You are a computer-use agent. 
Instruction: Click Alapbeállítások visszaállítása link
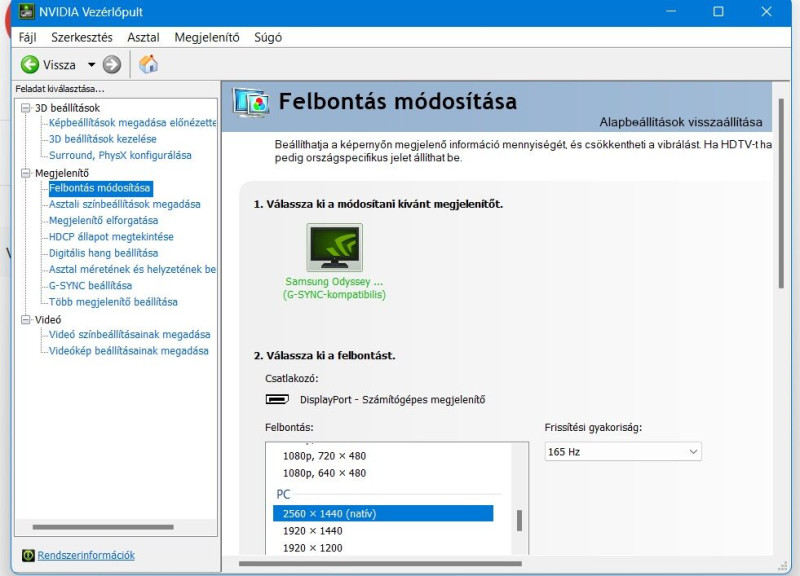click(x=681, y=122)
